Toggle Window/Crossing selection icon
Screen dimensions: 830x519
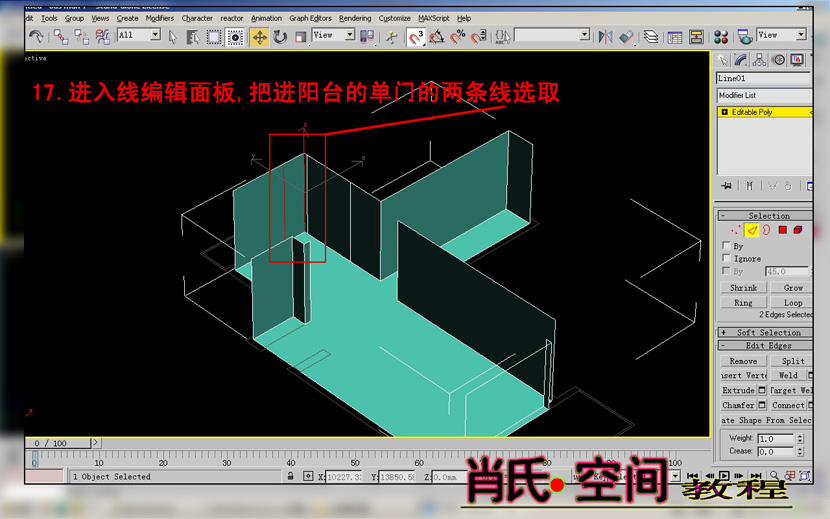[x=235, y=37]
